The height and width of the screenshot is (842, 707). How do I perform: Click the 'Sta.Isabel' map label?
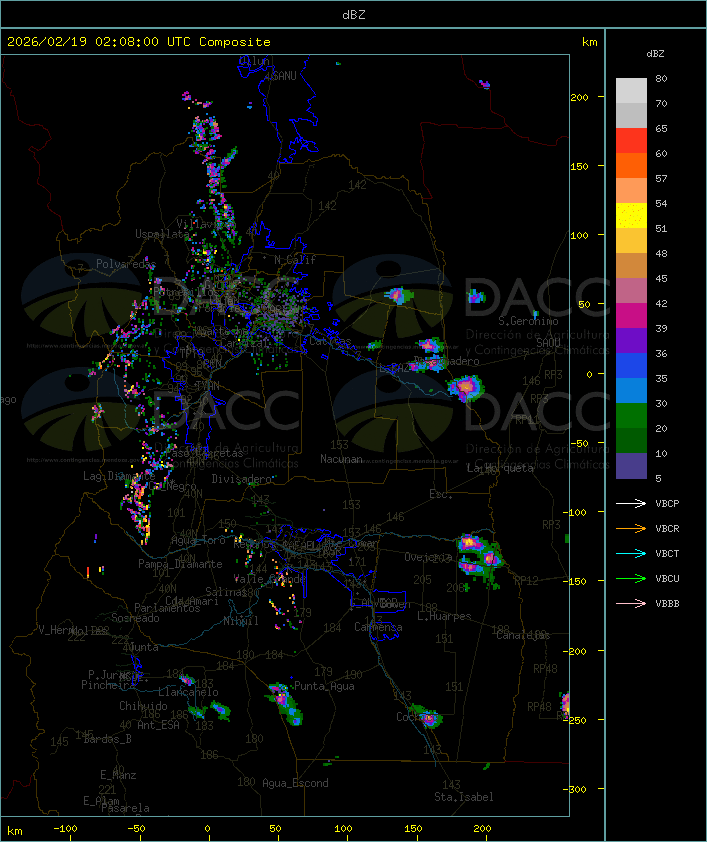[x=463, y=797]
